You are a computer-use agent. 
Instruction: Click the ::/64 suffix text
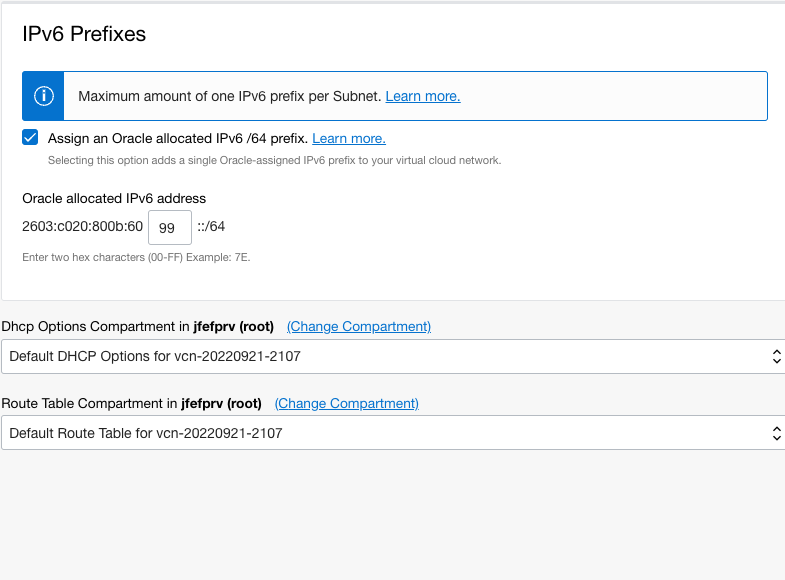pos(211,227)
